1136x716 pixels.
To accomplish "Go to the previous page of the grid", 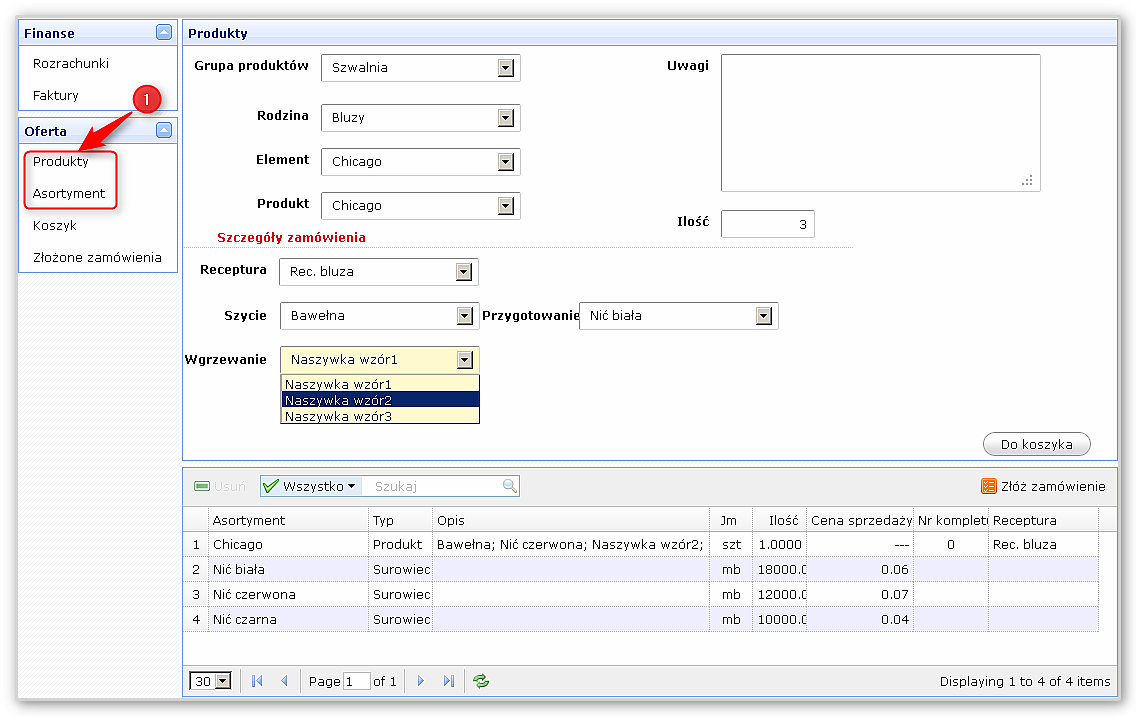I will [x=284, y=681].
